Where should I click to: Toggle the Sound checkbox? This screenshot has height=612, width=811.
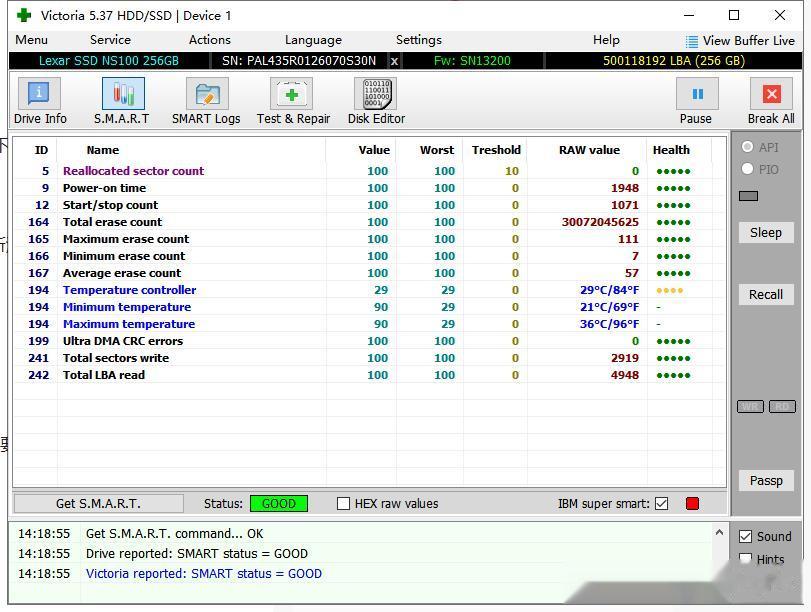[x=745, y=536]
